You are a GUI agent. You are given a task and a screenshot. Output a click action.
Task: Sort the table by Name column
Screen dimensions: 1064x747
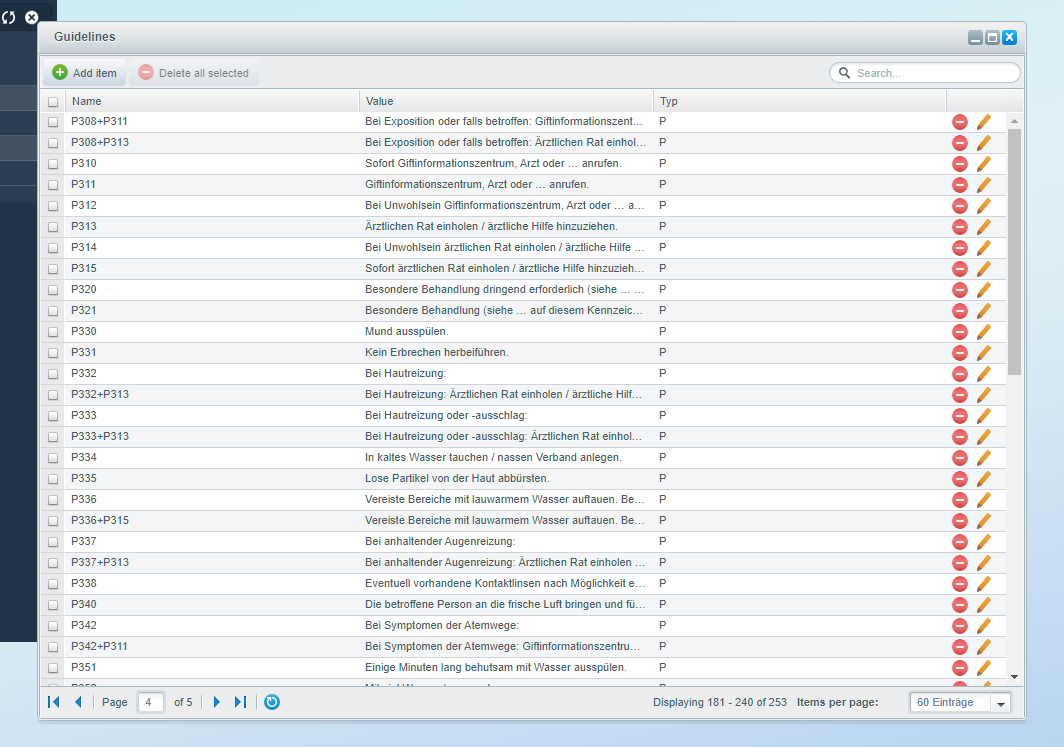coord(212,101)
